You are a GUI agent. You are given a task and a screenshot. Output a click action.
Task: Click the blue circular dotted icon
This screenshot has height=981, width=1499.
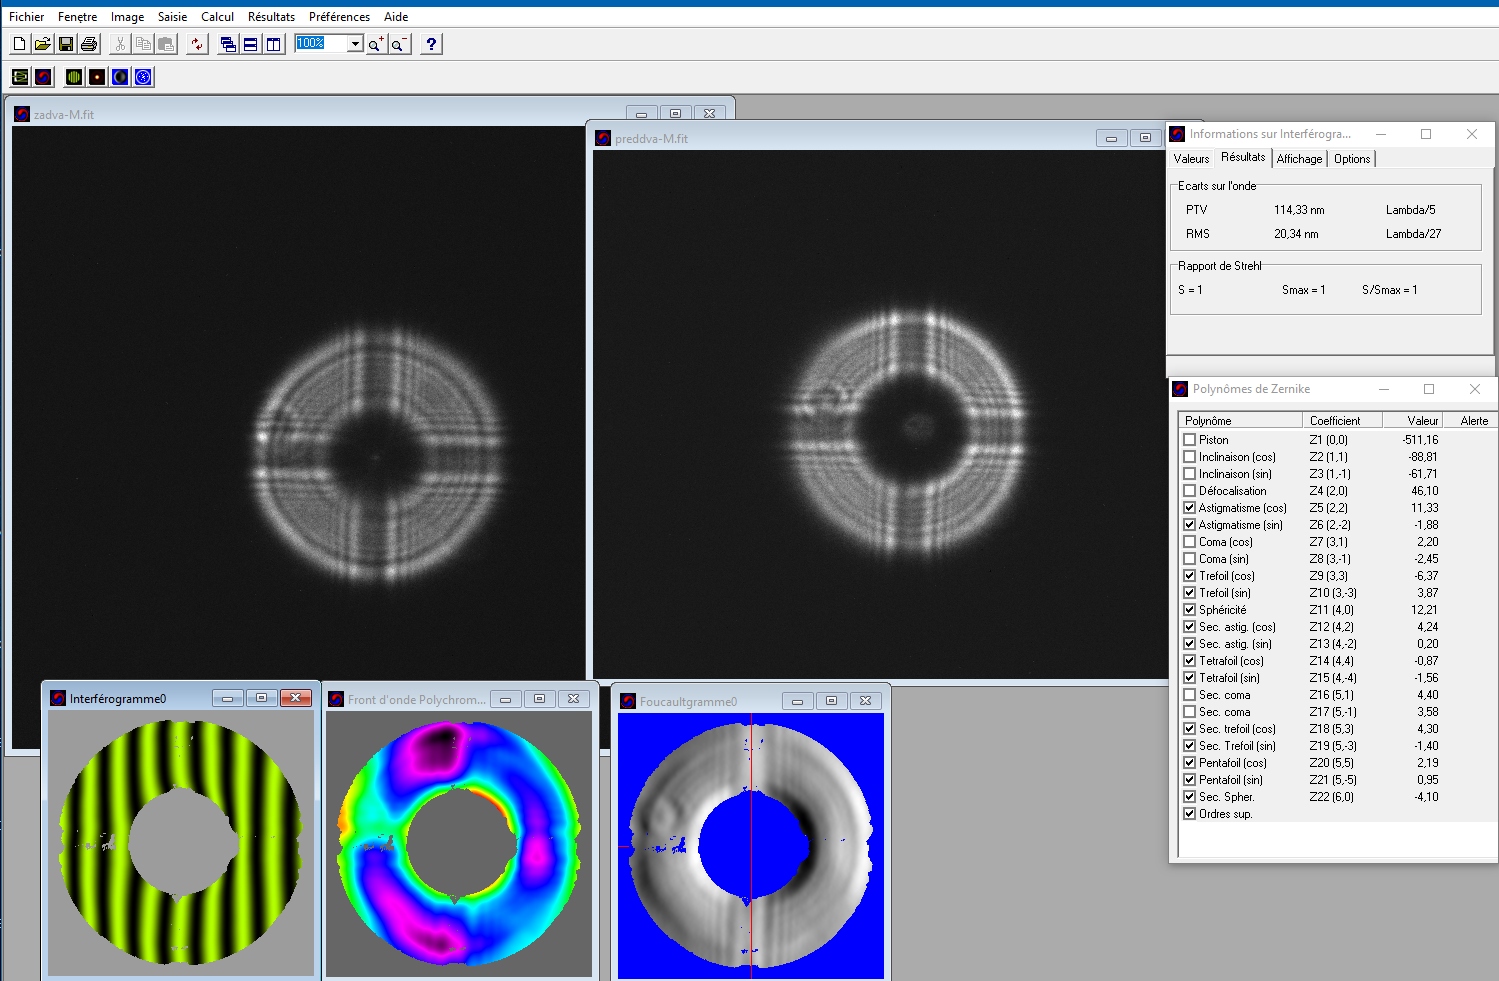pyautogui.click(x=143, y=77)
